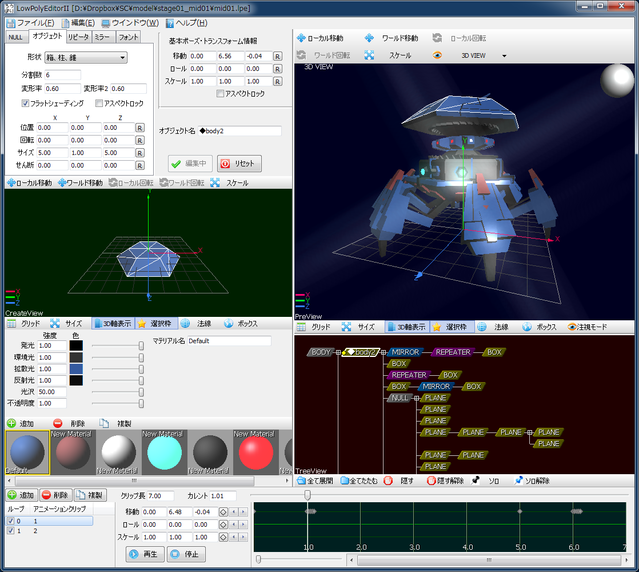Viewport: 639px width, 572px height.
Task: Toggle アスペクトロック checkbox under the transform スケール row
Action: [x=220, y=94]
